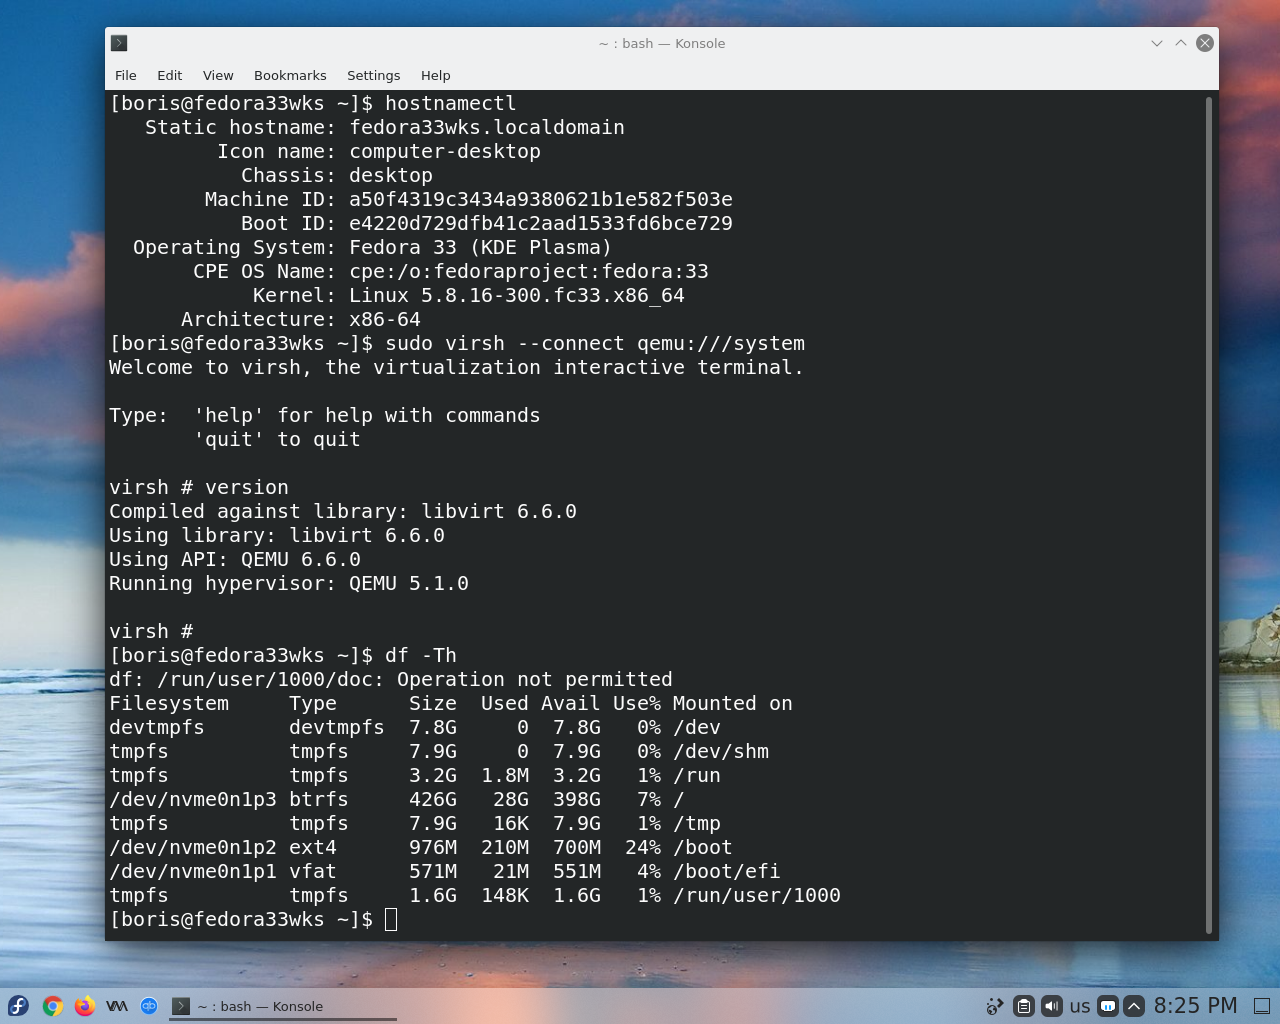Open the Settings menu
This screenshot has width=1280, height=1024.
click(373, 75)
